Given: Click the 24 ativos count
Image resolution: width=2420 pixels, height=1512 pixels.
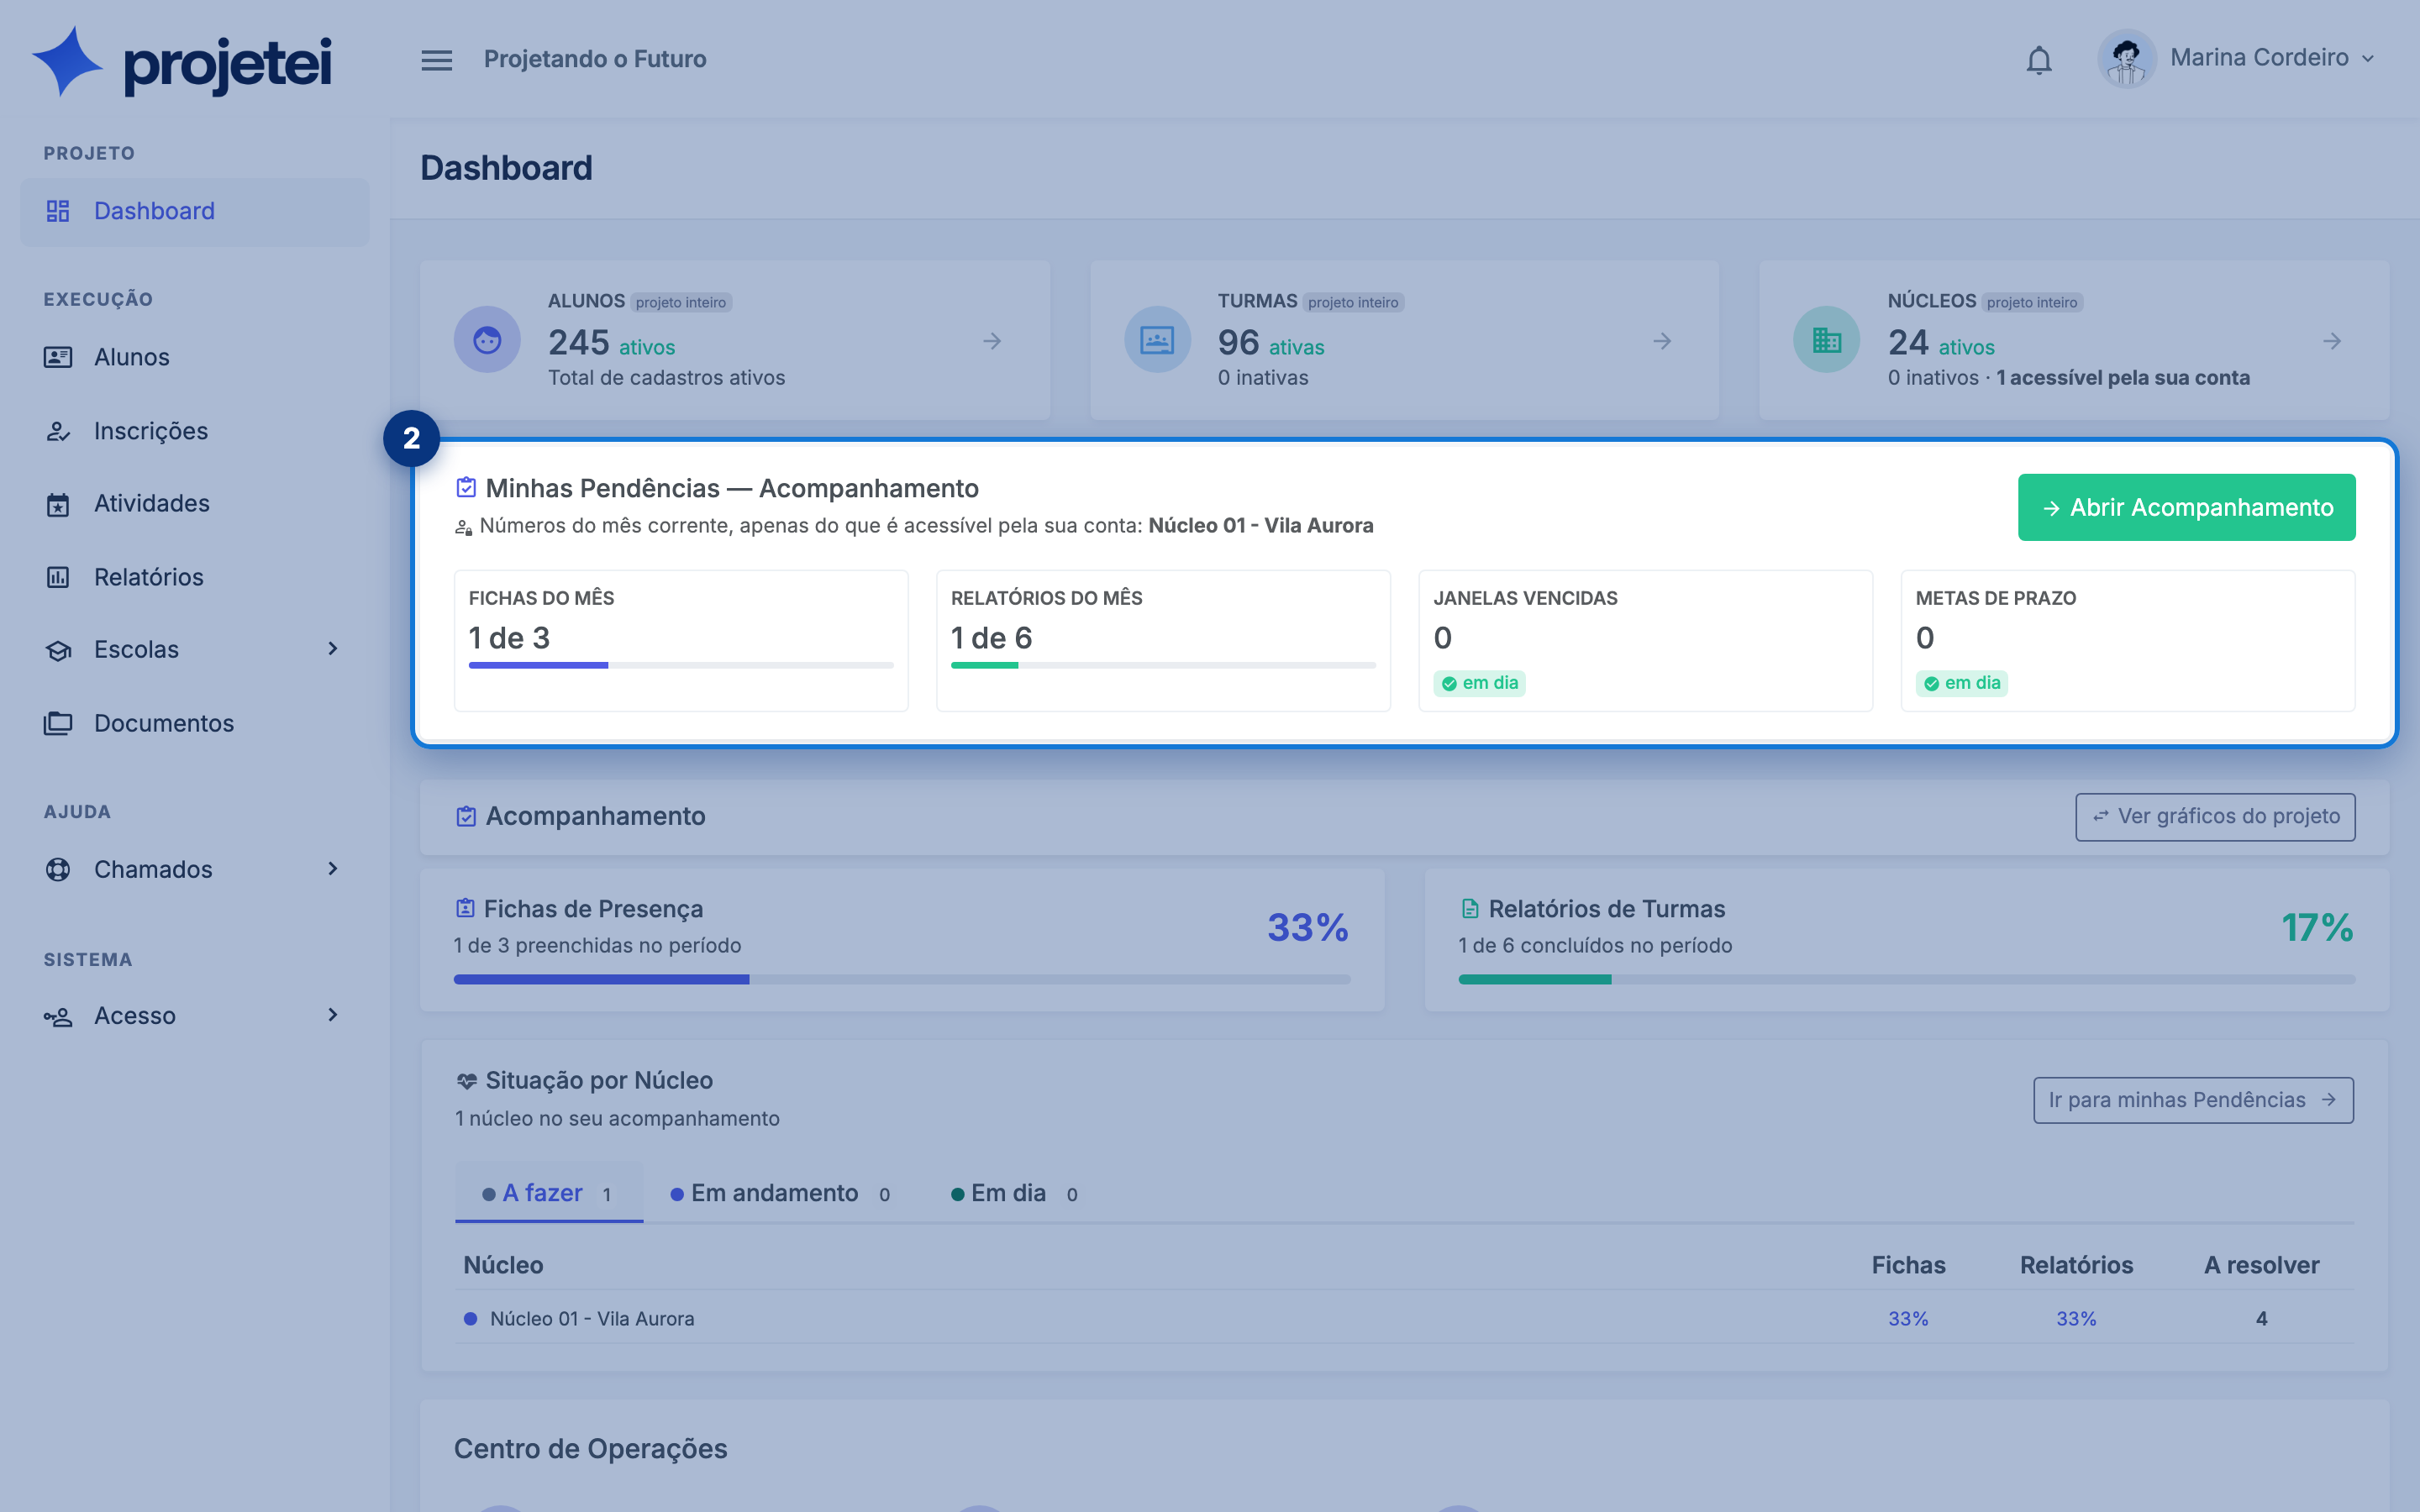Looking at the screenshot, I should [1941, 343].
